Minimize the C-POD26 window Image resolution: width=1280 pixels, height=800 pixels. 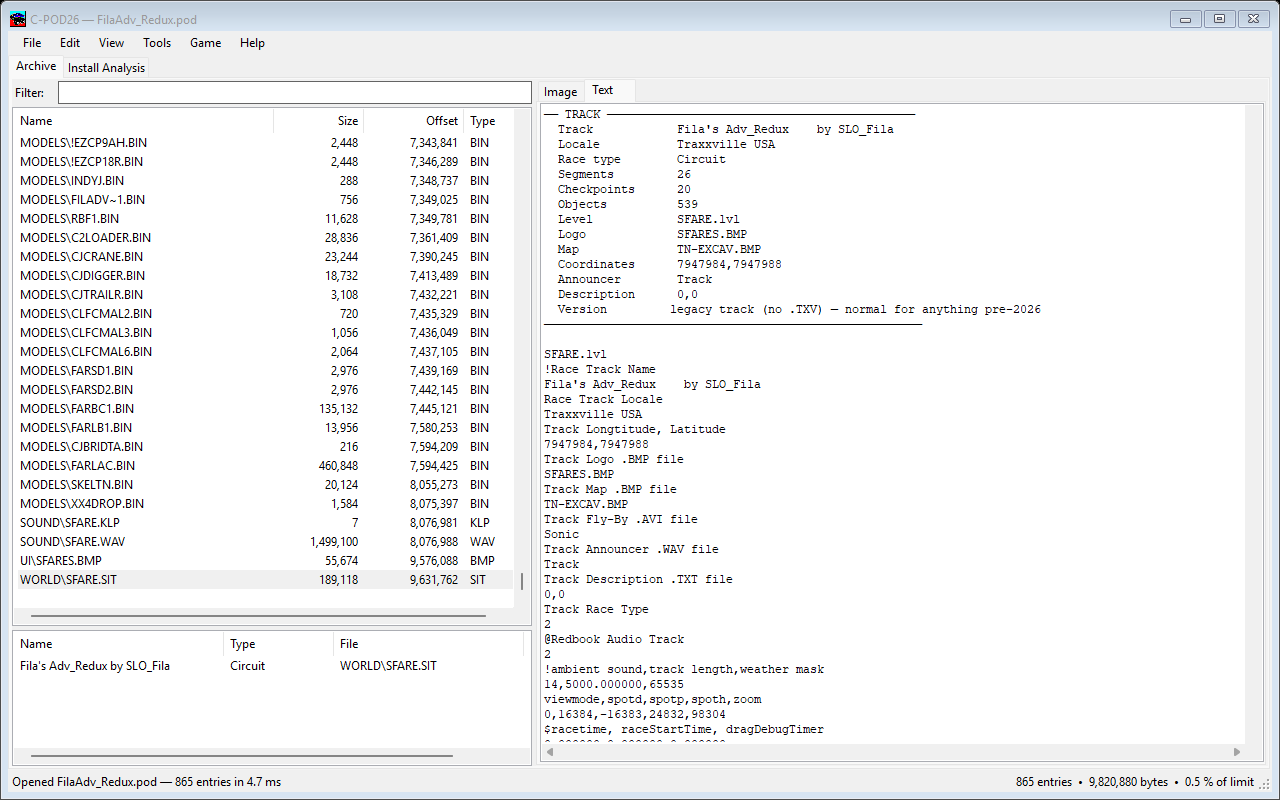1186,18
